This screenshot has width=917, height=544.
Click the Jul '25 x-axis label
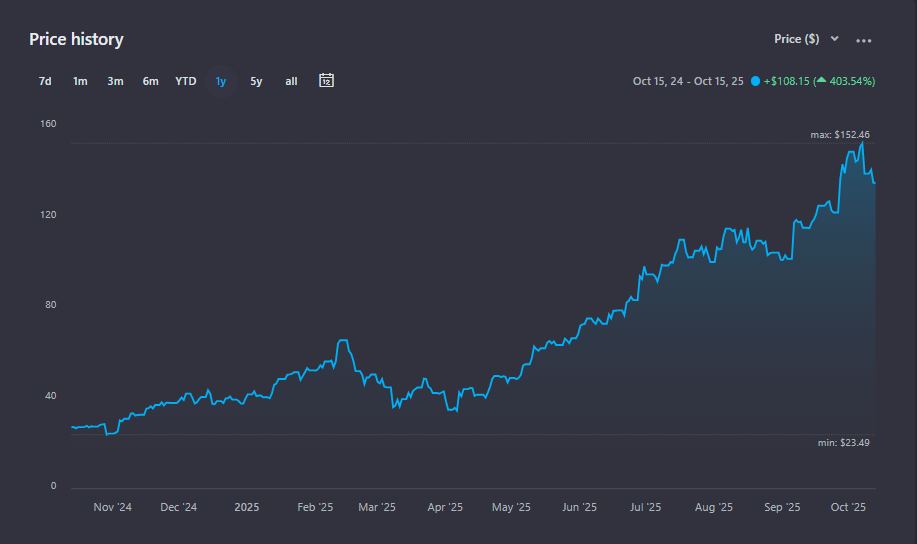click(645, 507)
